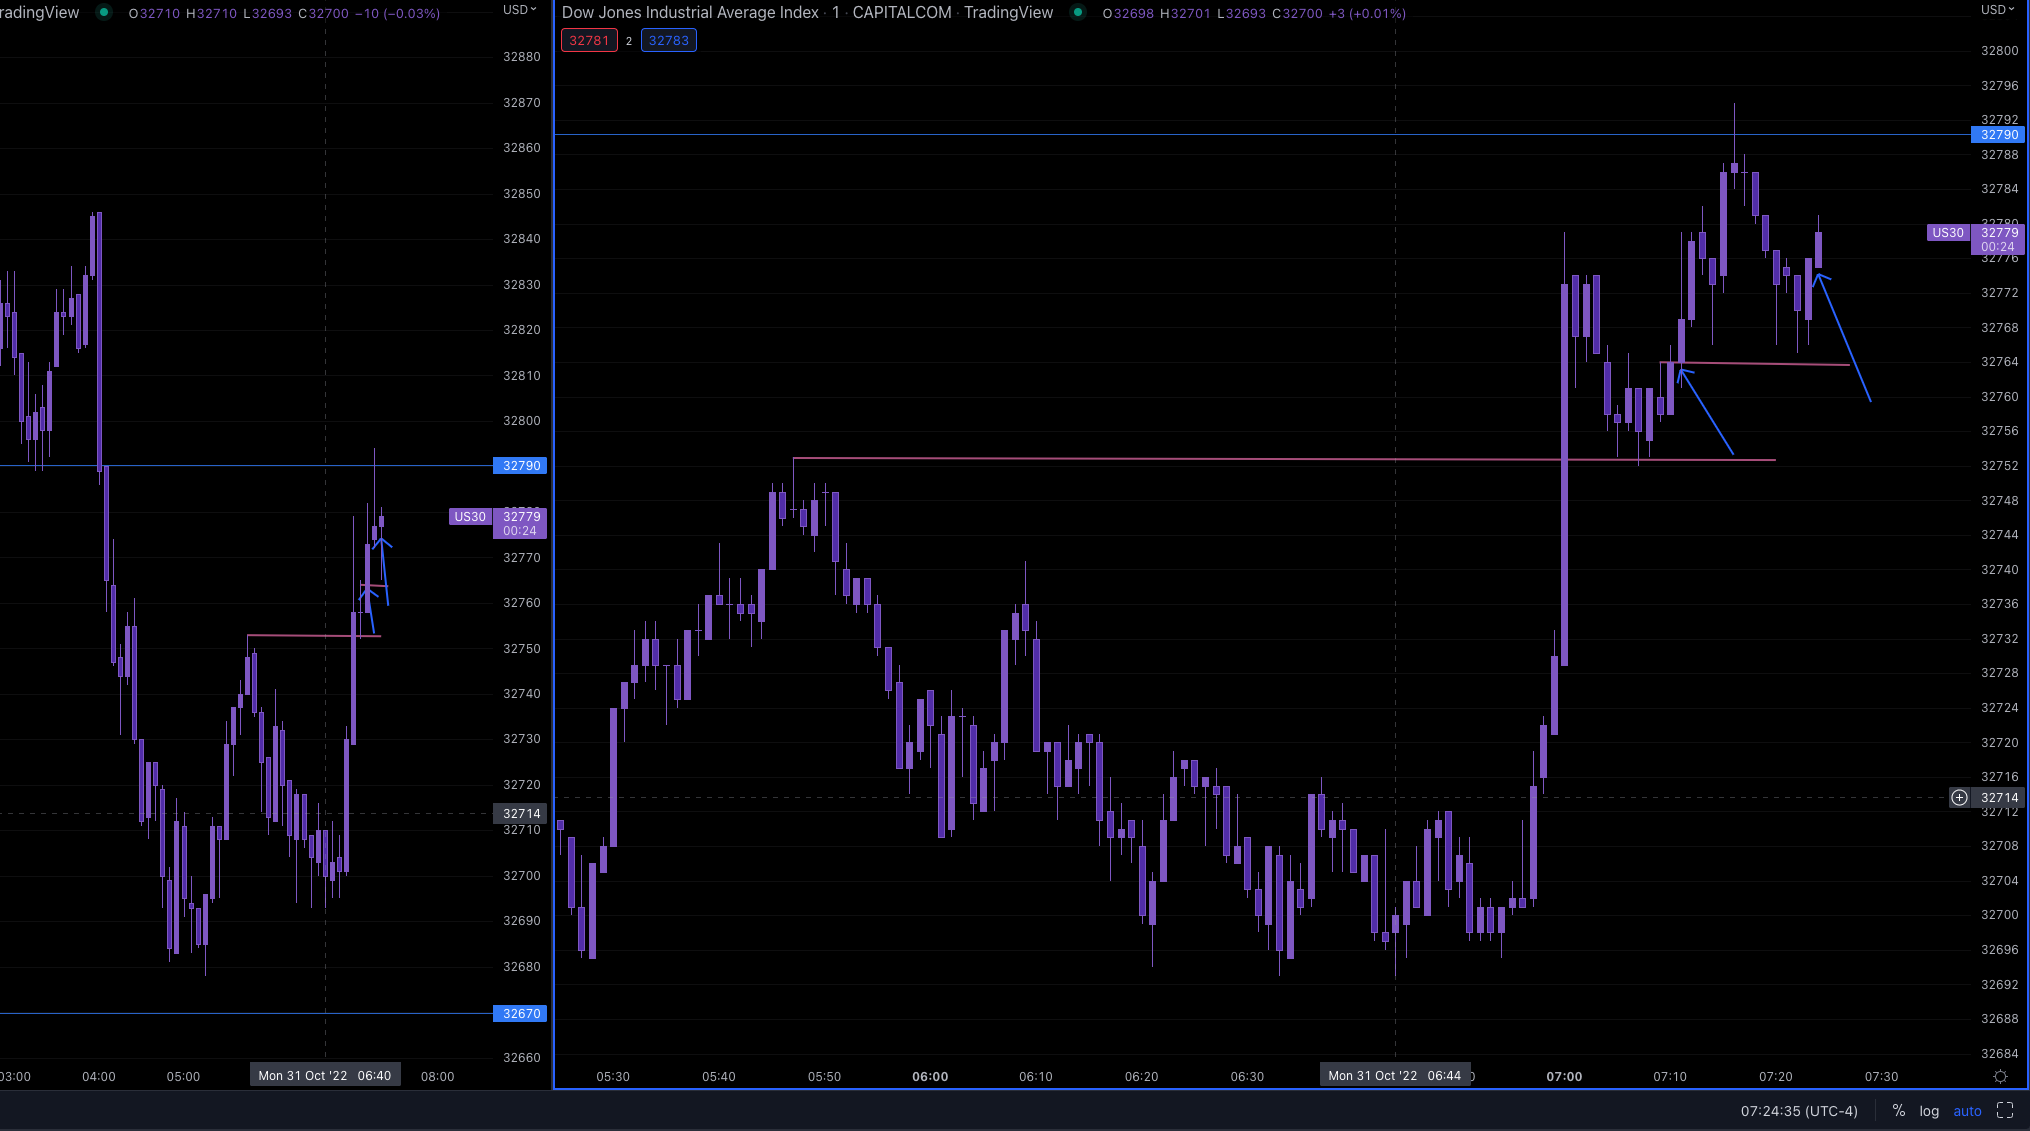Click the green market status dot on right chart

(1077, 13)
